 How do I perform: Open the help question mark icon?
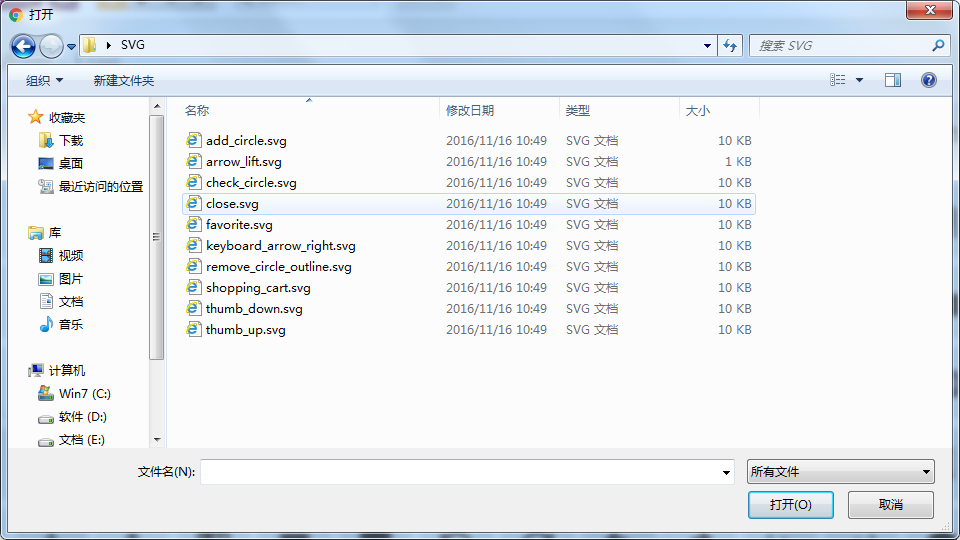click(929, 80)
